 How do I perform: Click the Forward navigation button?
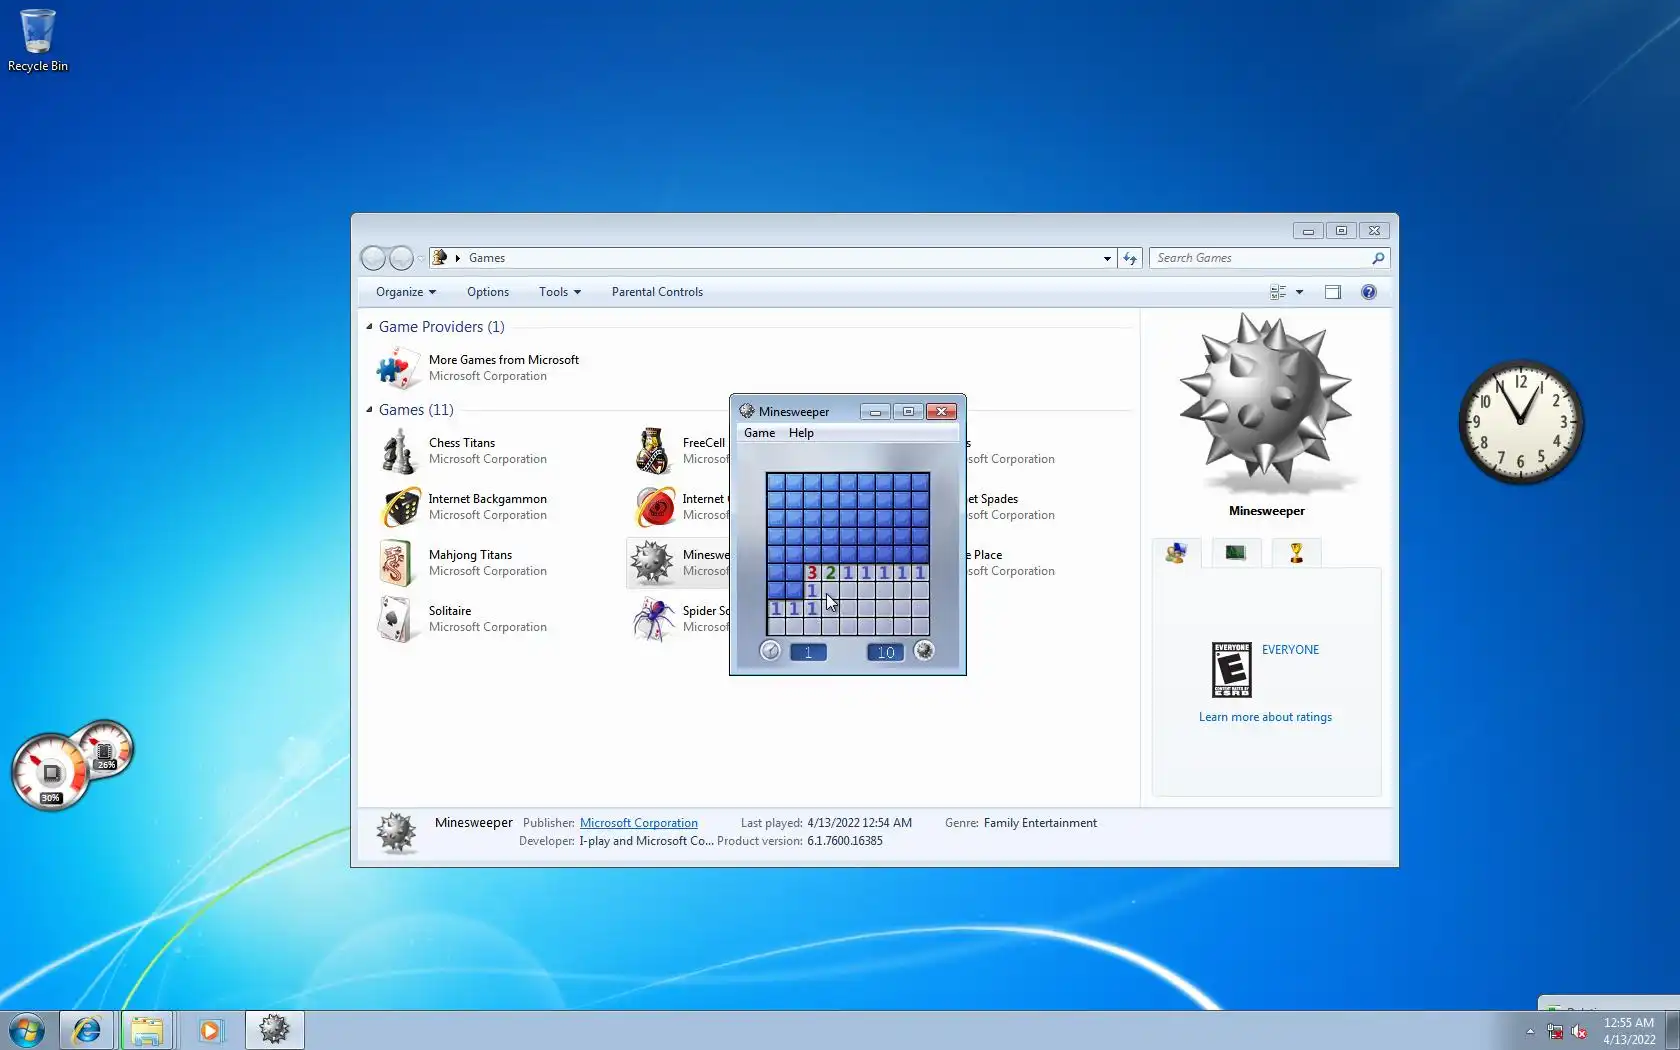[x=401, y=258]
